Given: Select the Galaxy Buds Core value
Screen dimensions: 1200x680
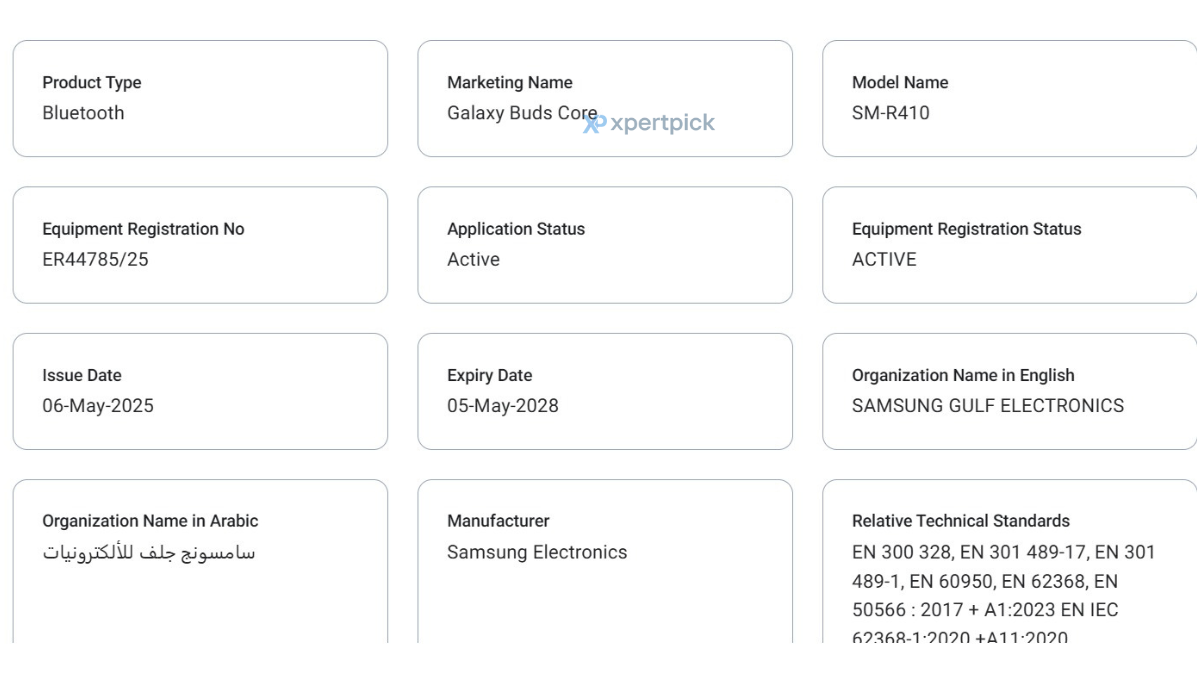Looking at the screenshot, I should (x=522, y=113).
